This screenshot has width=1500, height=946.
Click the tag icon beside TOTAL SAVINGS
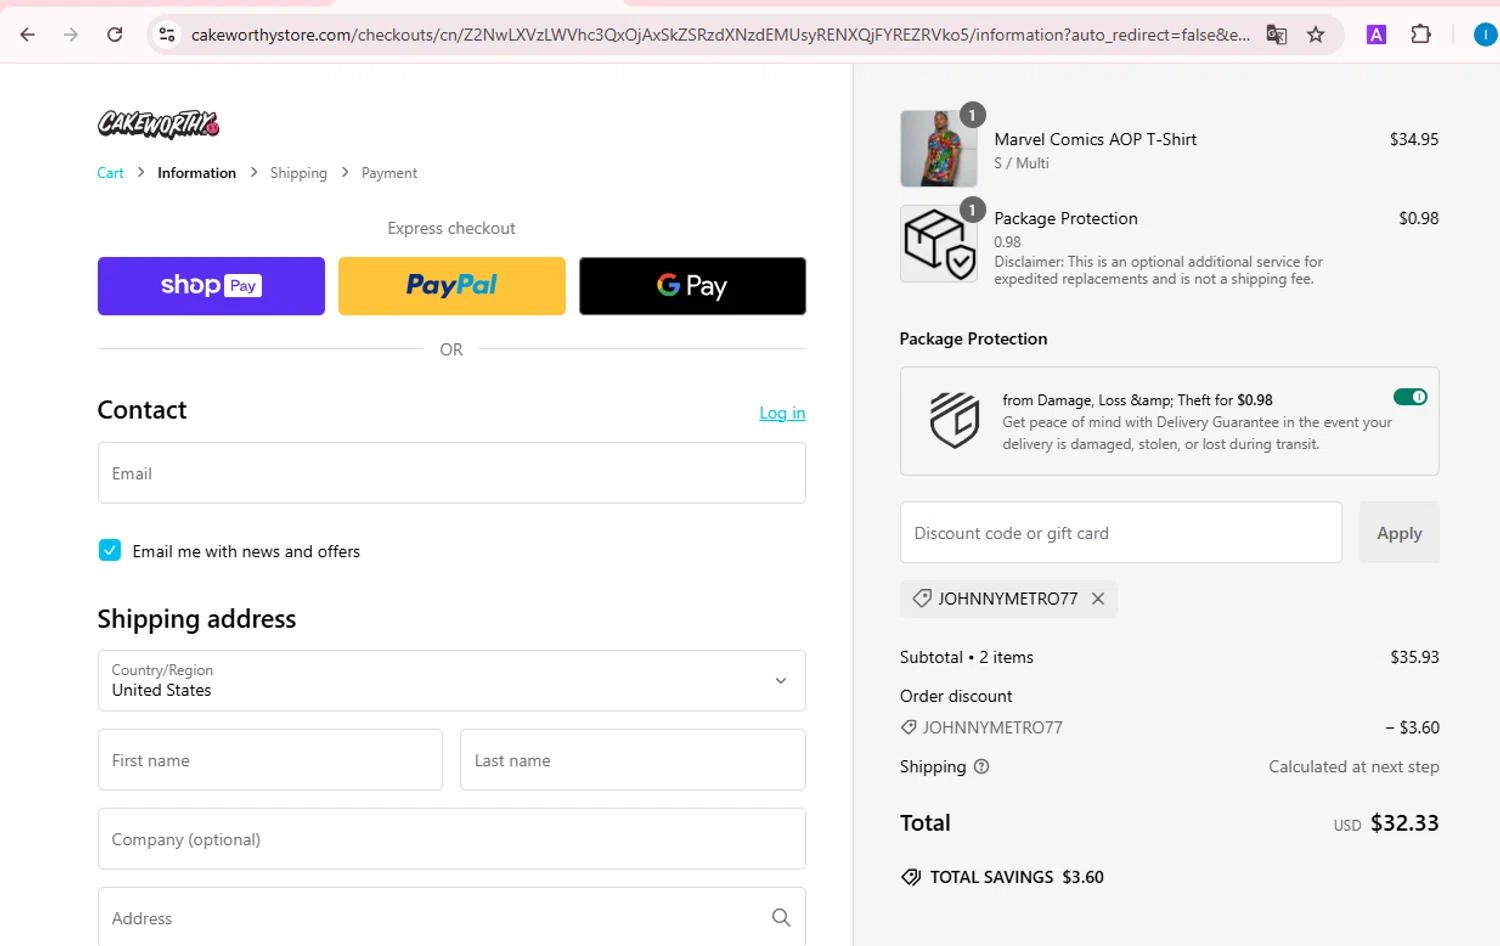pyautogui.click(x=911, y=877)
